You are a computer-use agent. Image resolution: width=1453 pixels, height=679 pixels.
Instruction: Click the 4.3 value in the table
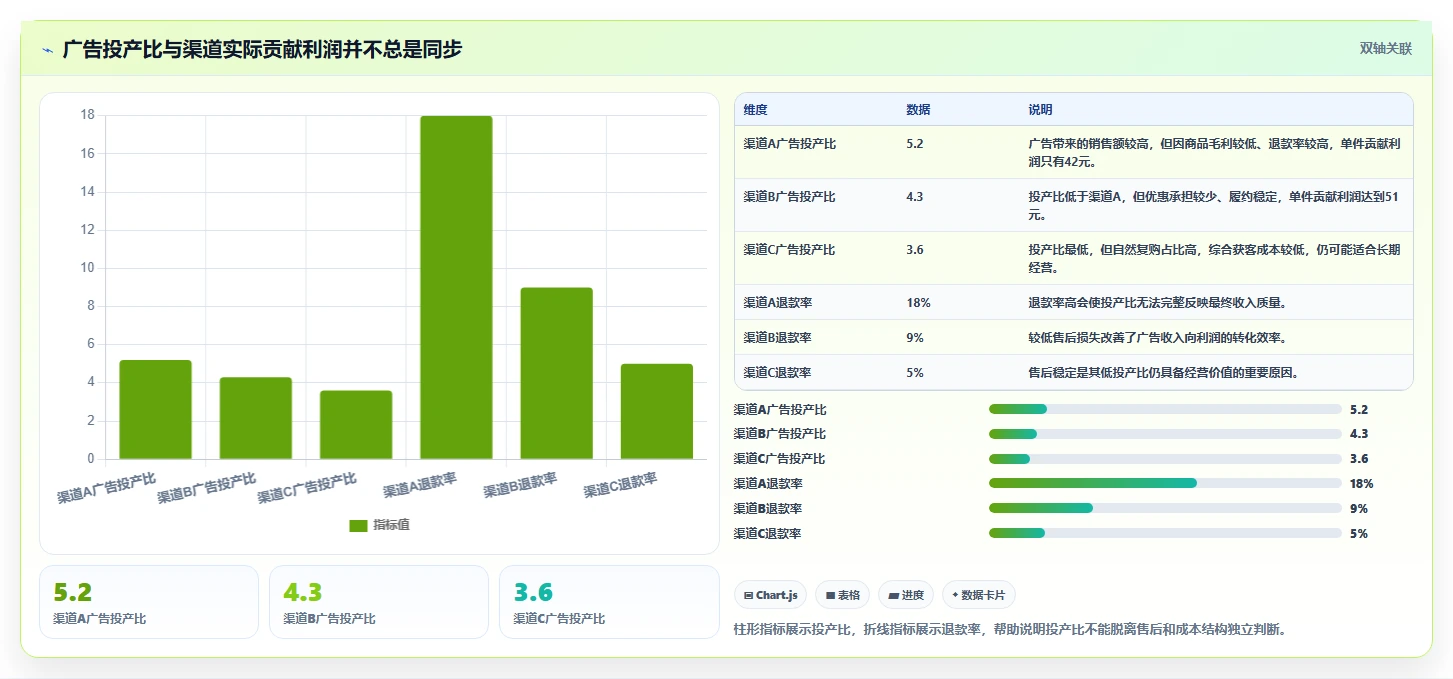pos(915,197)
